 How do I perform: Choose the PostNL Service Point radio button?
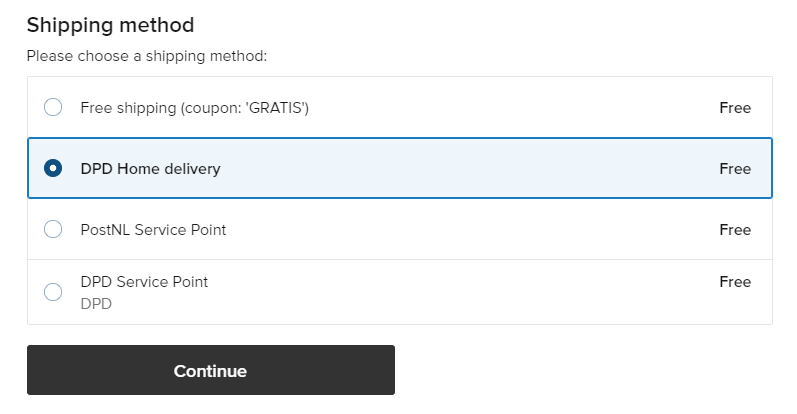point(53,229)
